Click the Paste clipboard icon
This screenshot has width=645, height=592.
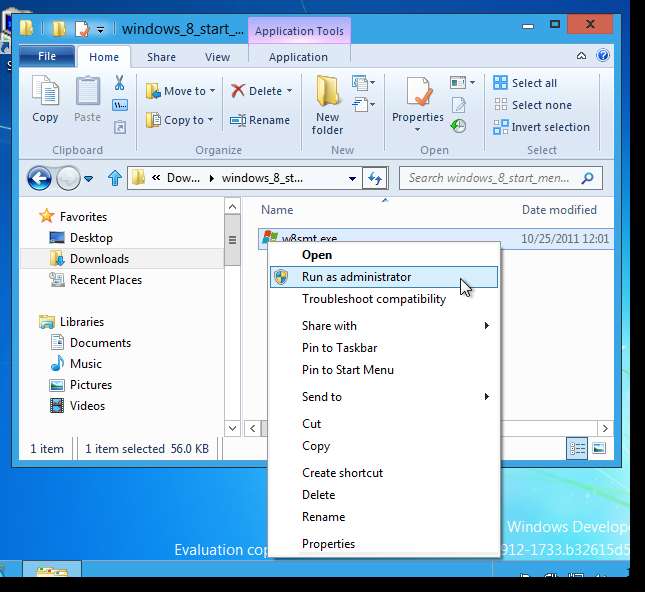(87, 91)
